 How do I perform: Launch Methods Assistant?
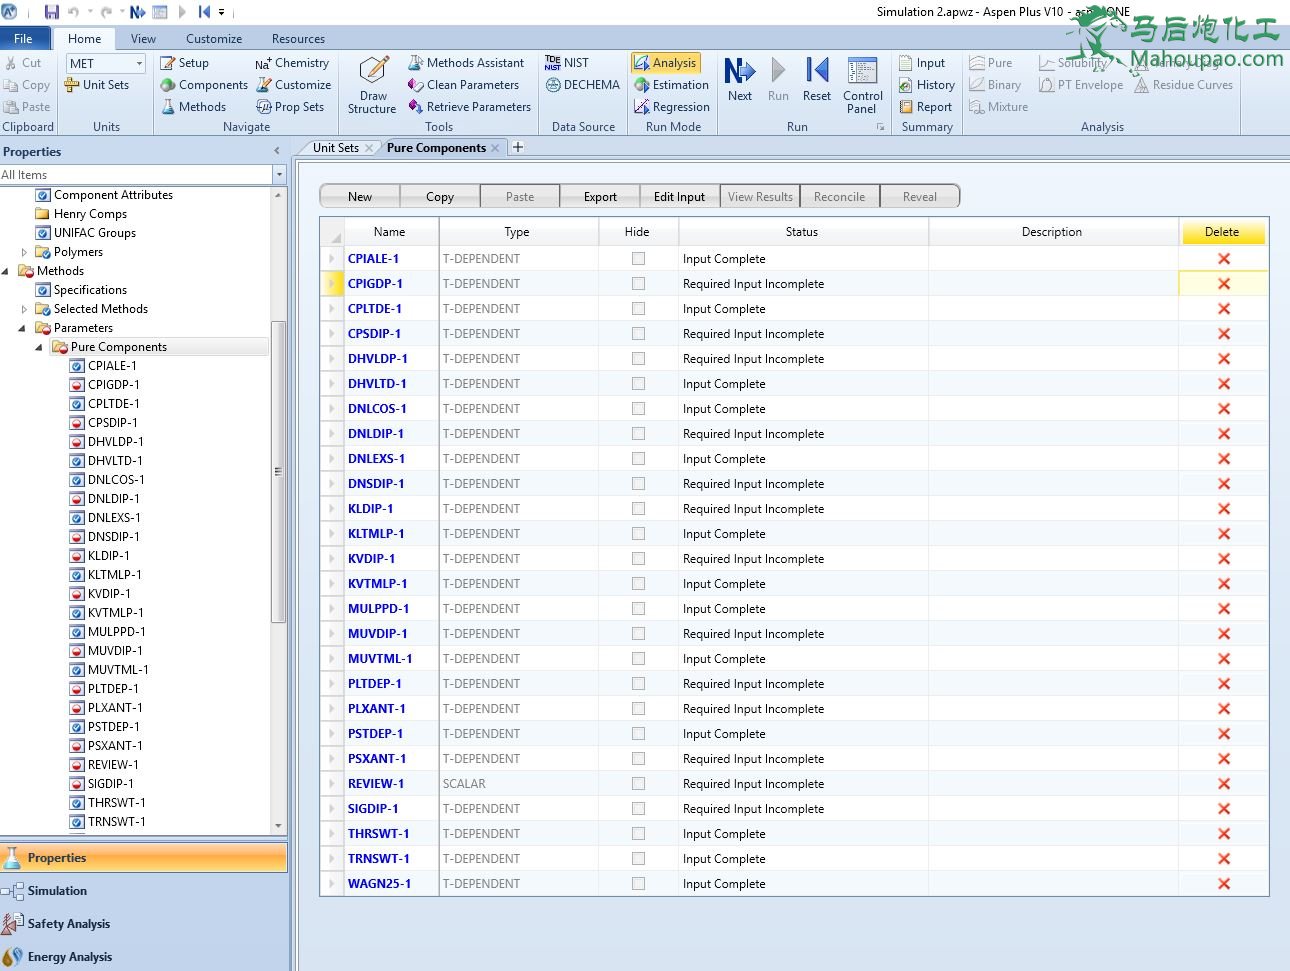coord(466,63)
